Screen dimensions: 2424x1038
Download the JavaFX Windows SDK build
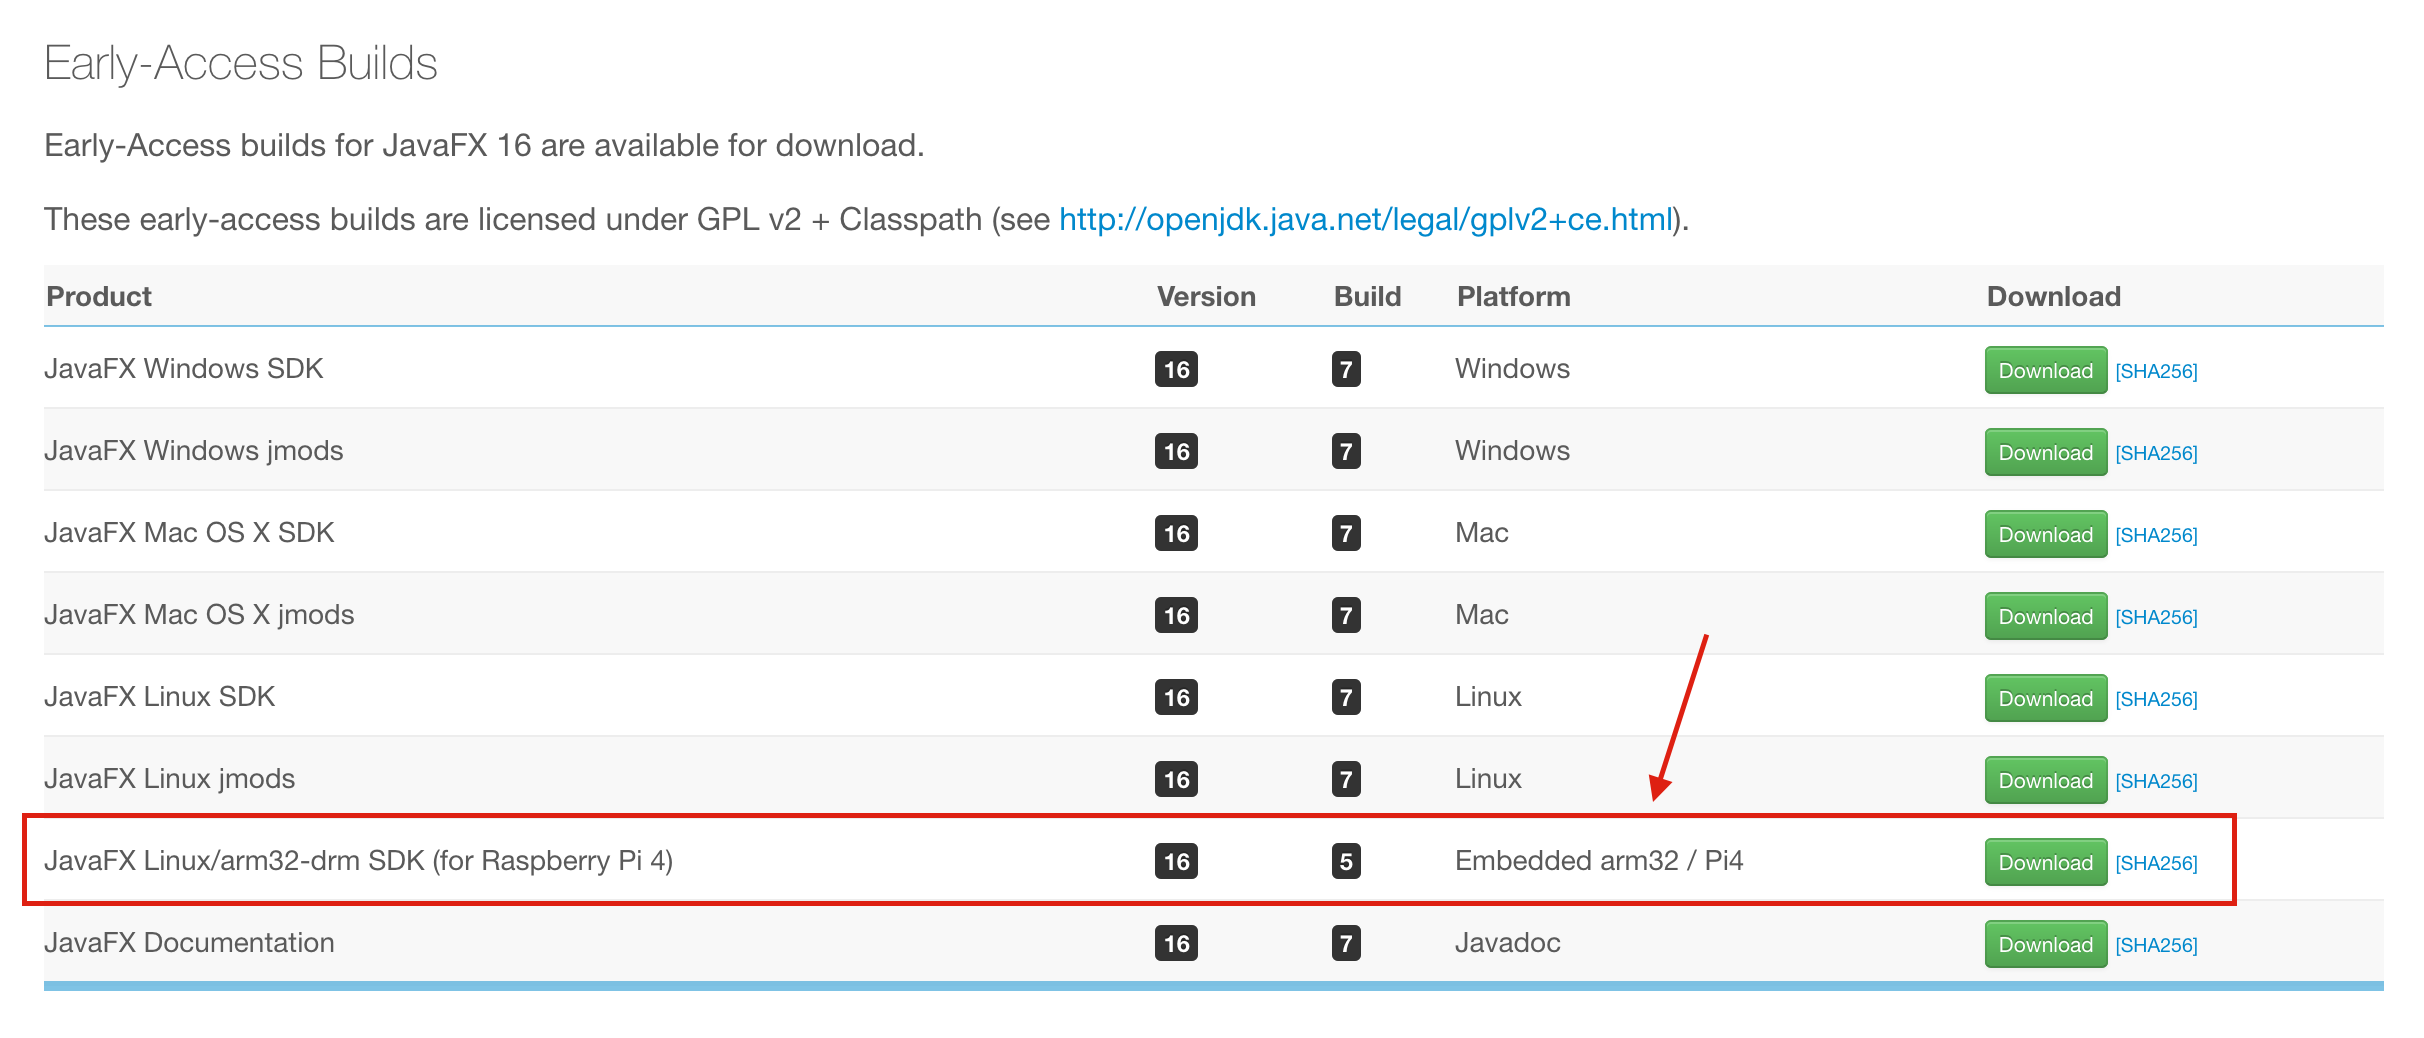tap(2045, 370)
